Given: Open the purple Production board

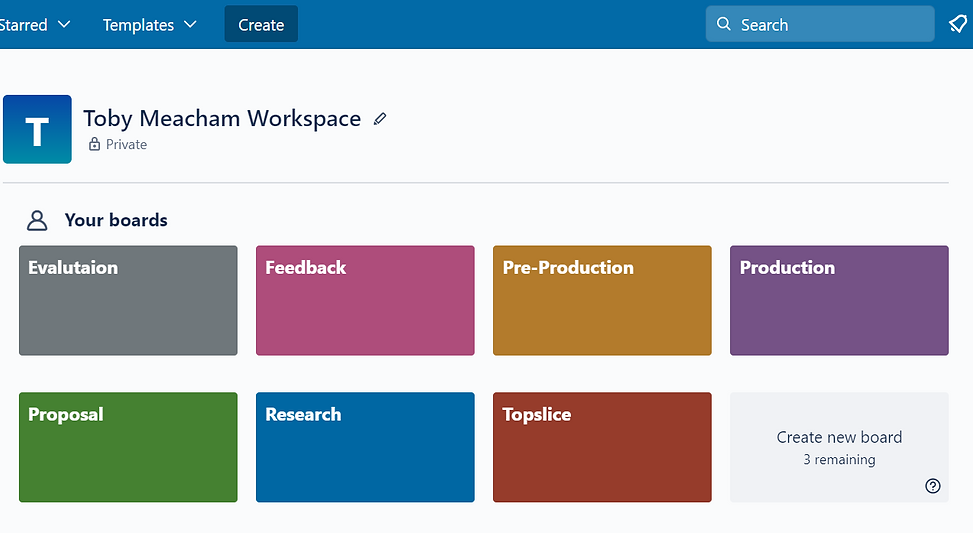Looking at the screenshot, I should (839, 300).
